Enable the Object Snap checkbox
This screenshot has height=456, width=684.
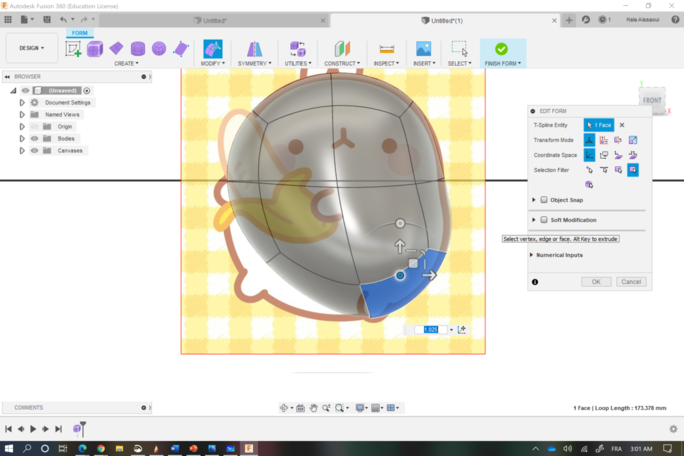pos(544,200)
